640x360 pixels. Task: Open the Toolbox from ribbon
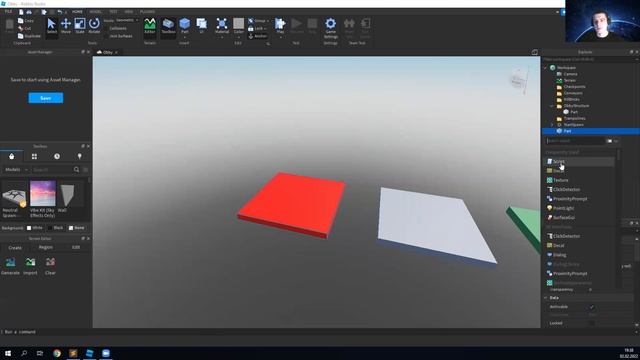coord(168,27)
